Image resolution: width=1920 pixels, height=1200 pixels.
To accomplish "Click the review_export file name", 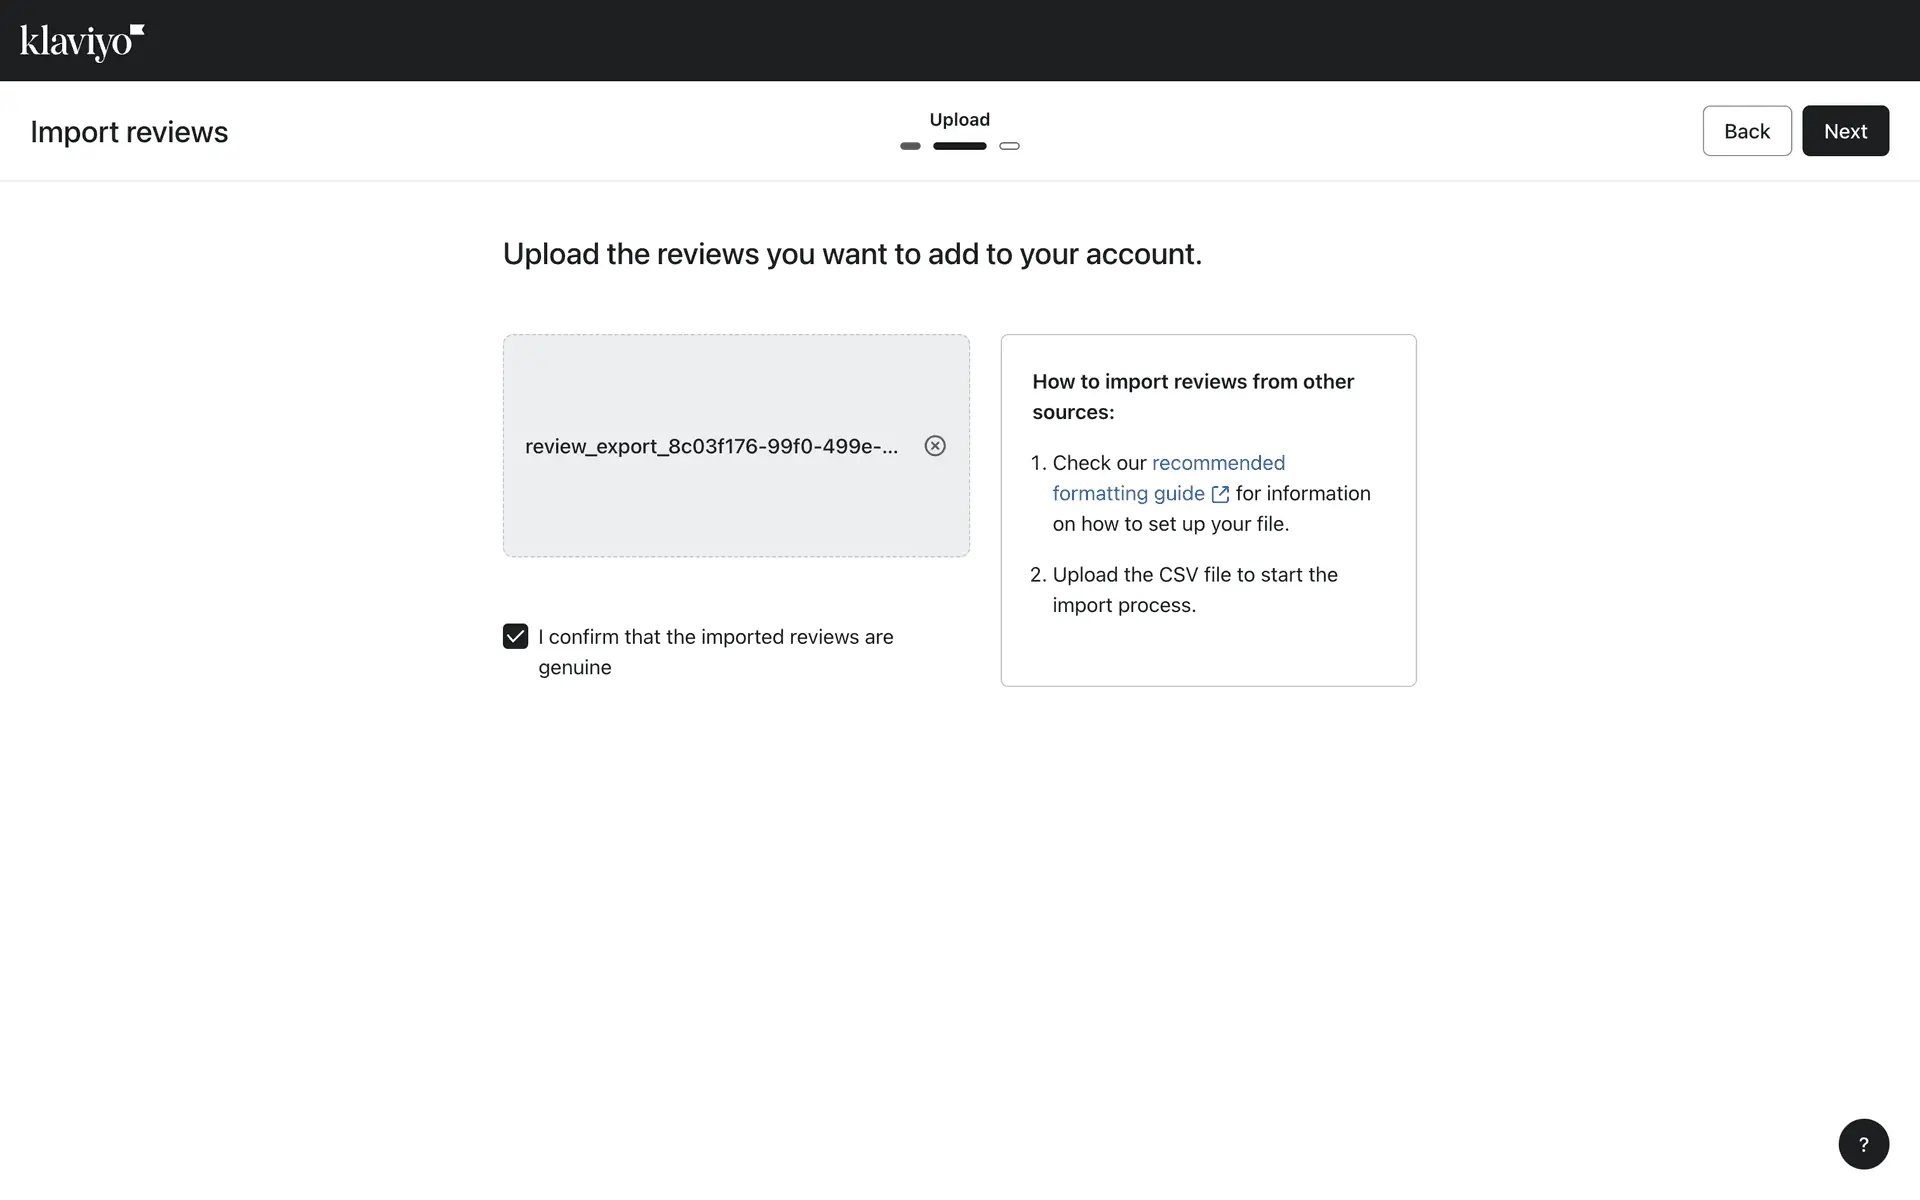I will click(x=711, y=447).
